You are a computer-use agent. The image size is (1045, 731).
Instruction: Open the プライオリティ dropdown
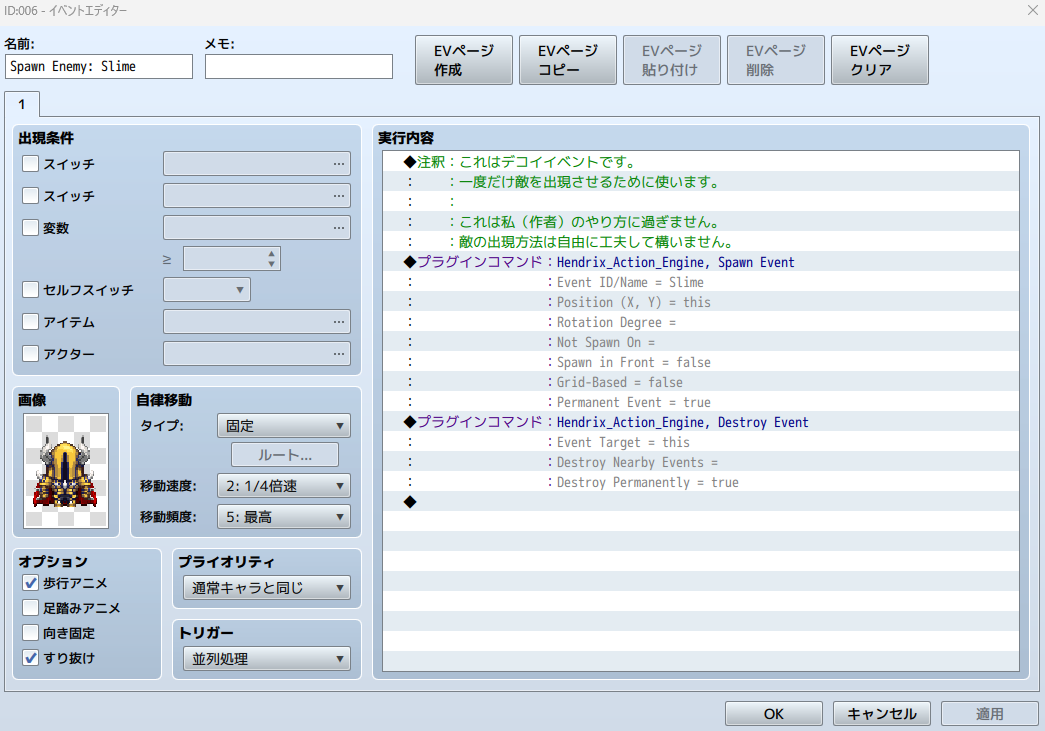pos(266,588)
